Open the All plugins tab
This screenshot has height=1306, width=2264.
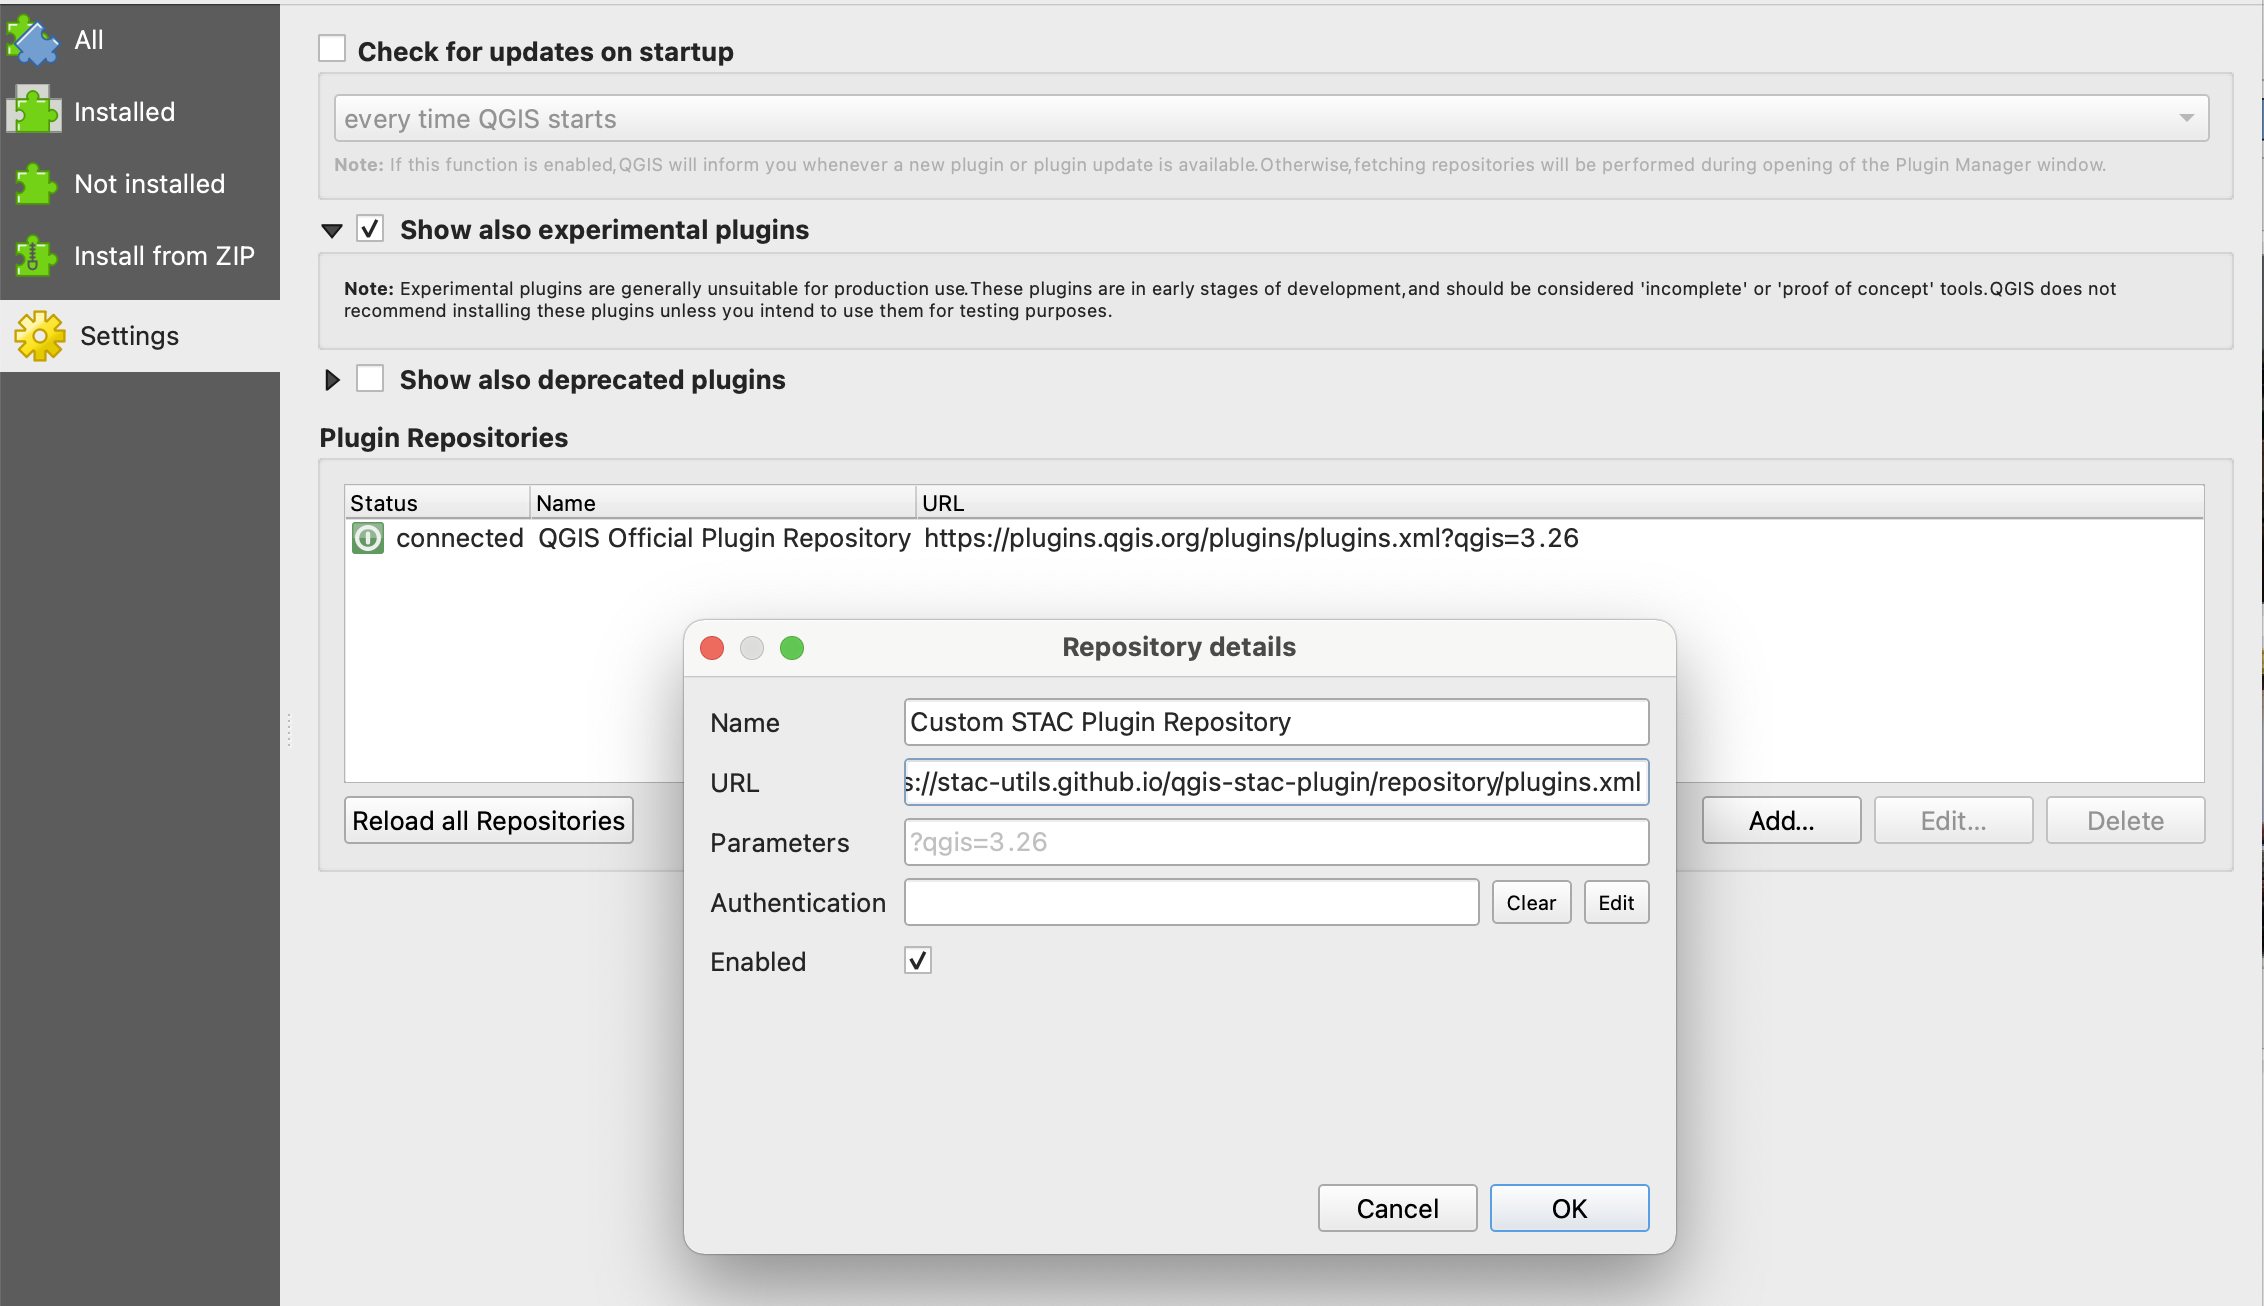[140, 40]
